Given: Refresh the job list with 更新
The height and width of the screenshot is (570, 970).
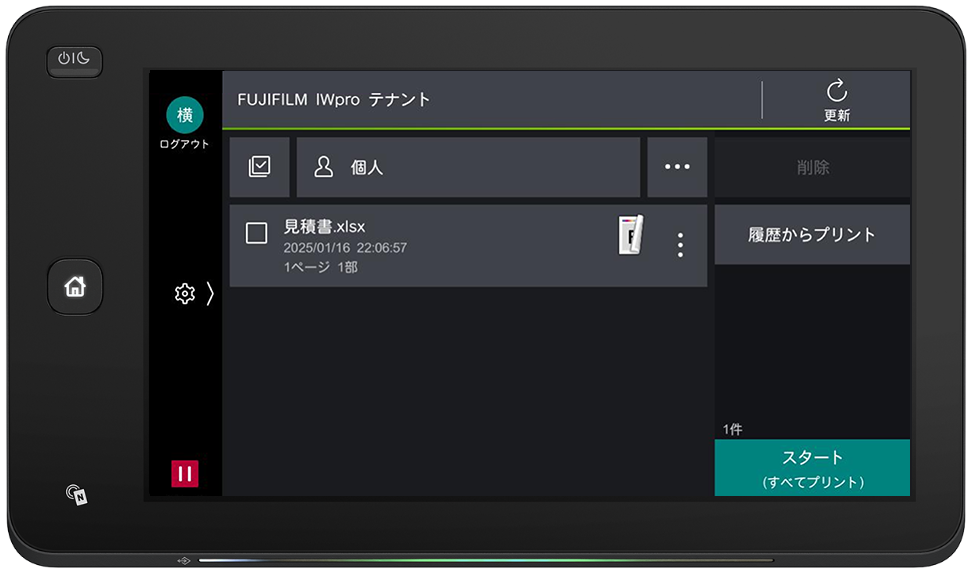Looking at the screenshot, I should click(836, 100).
